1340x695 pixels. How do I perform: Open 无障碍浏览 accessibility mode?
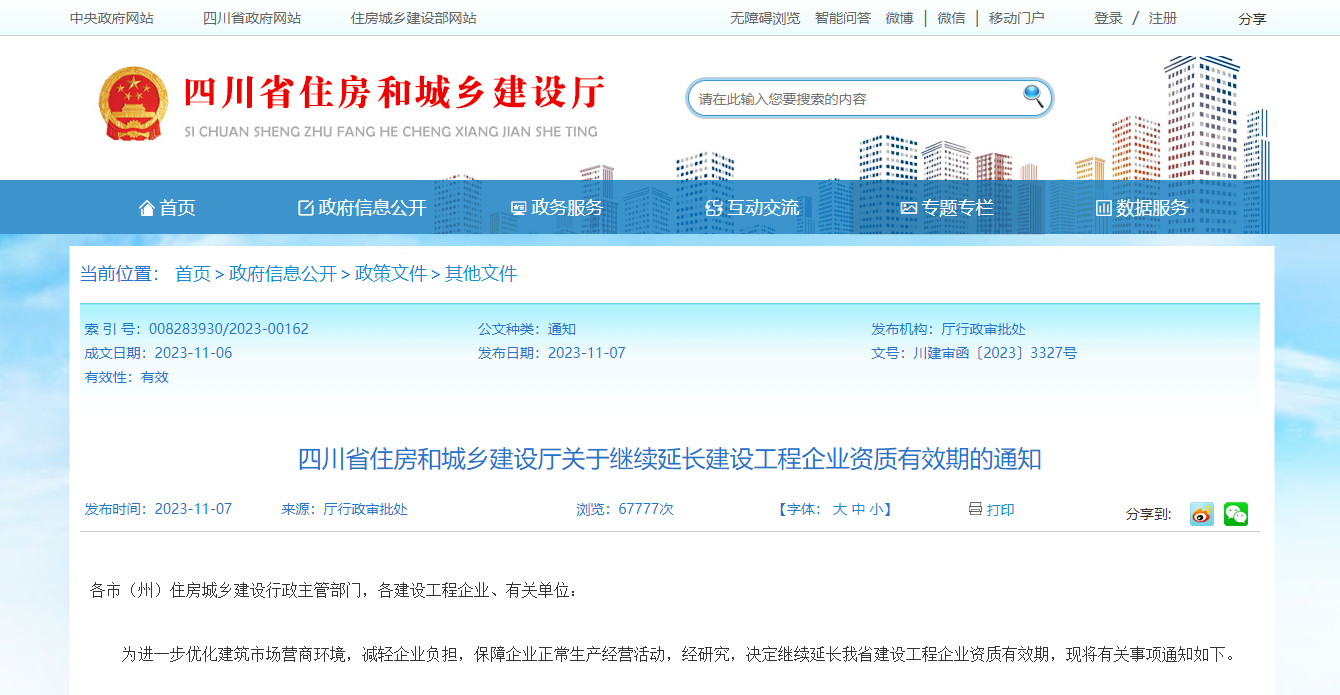pyautogui.click(x=765, y=18)
